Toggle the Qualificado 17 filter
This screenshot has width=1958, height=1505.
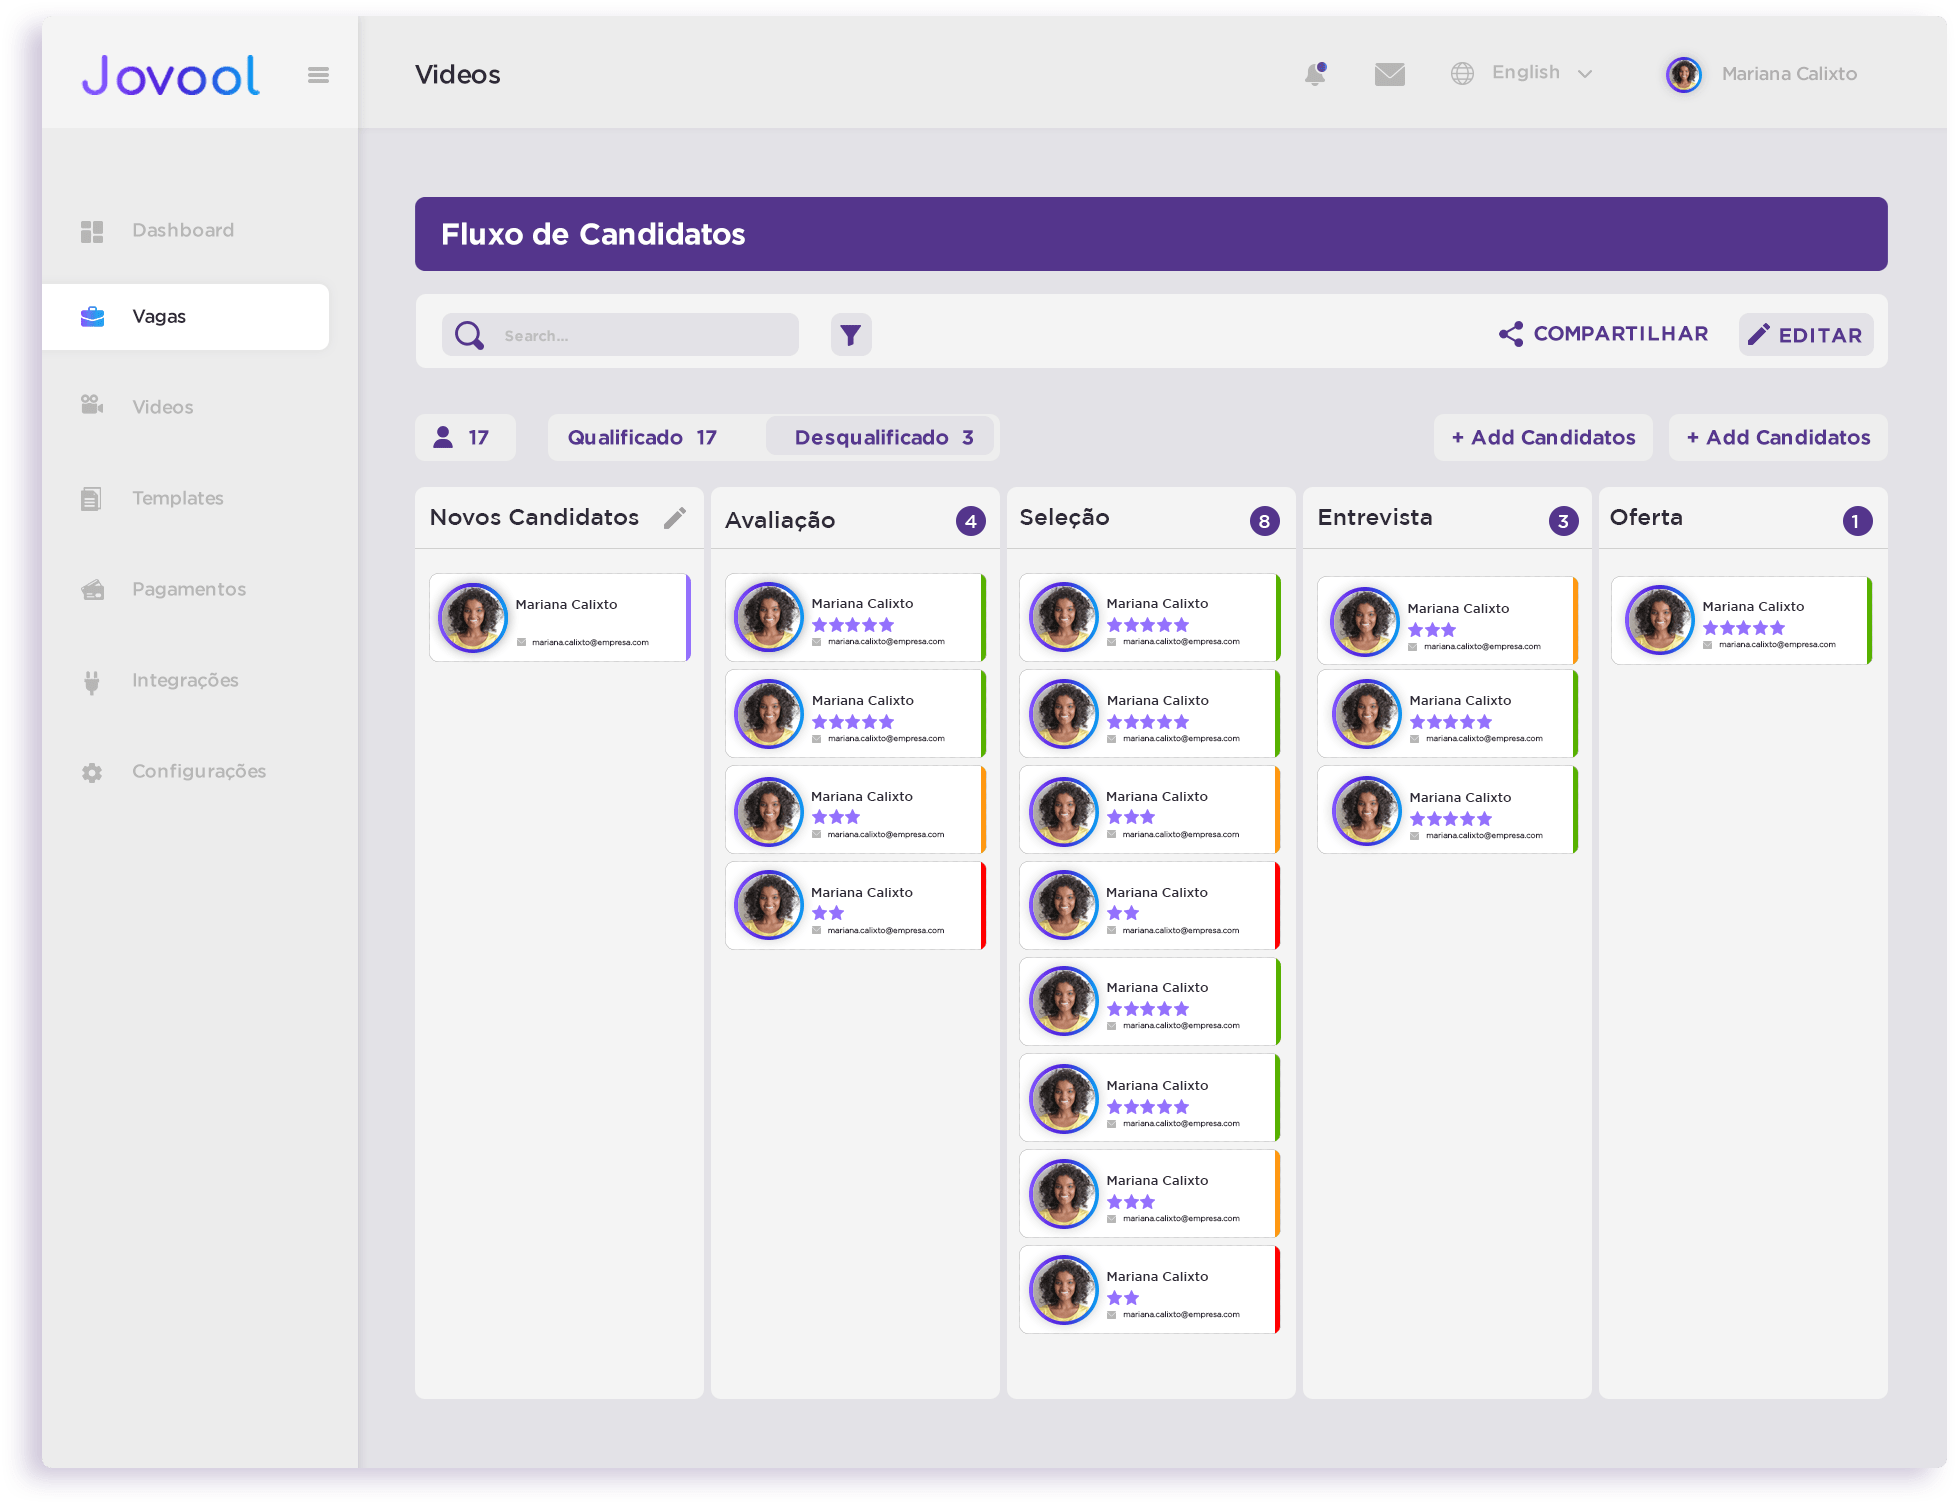[x=642, y=438]
